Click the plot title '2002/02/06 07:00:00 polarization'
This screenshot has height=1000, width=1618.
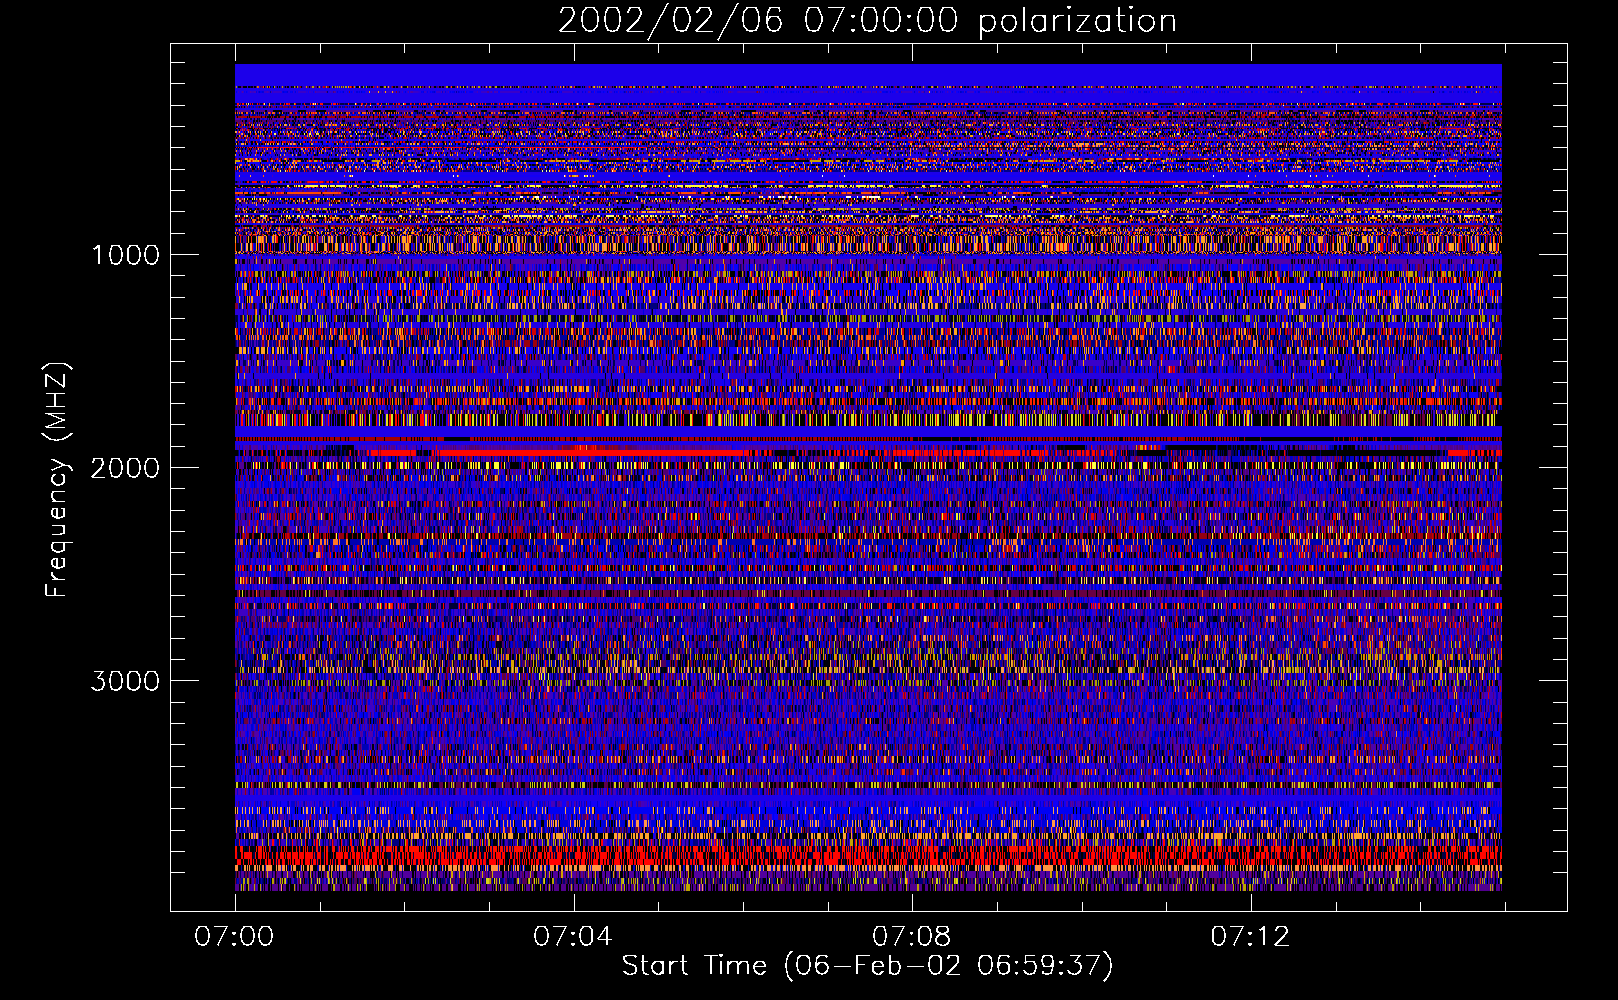coord(867,21)
